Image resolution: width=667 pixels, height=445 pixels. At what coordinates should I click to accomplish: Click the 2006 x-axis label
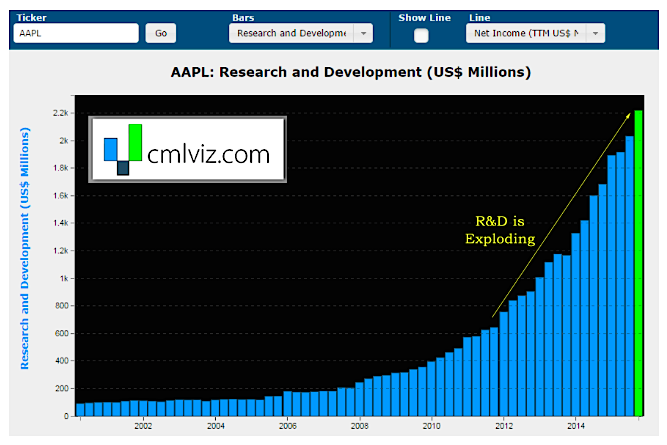288,426
